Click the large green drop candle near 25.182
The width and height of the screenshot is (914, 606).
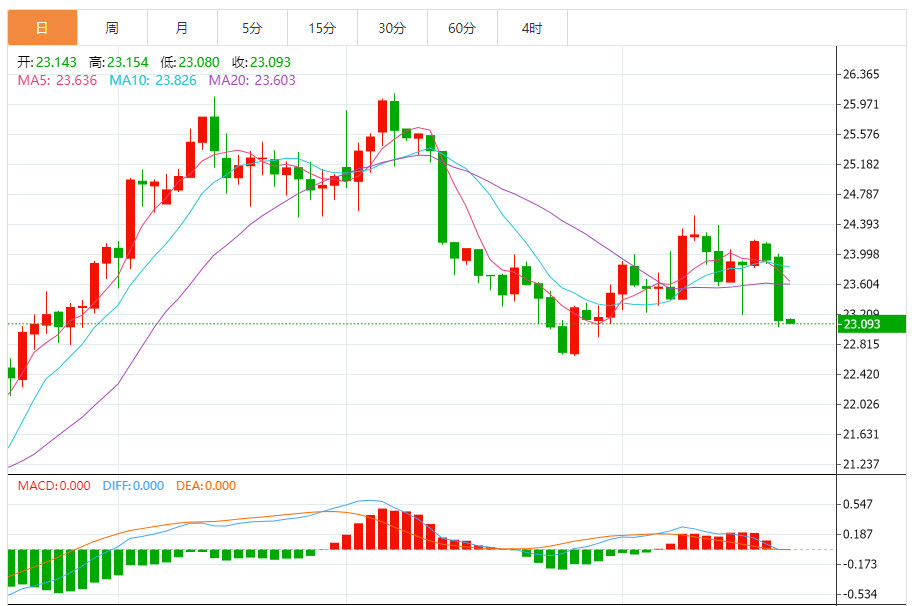click(x=442, y=197)
